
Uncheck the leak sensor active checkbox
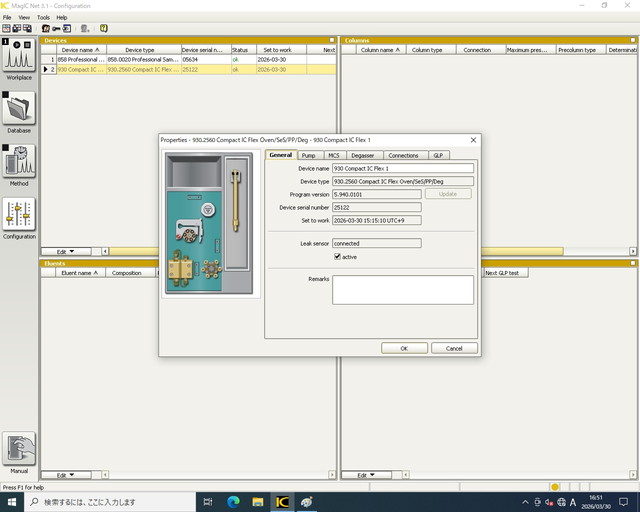[x=337, y=257]
